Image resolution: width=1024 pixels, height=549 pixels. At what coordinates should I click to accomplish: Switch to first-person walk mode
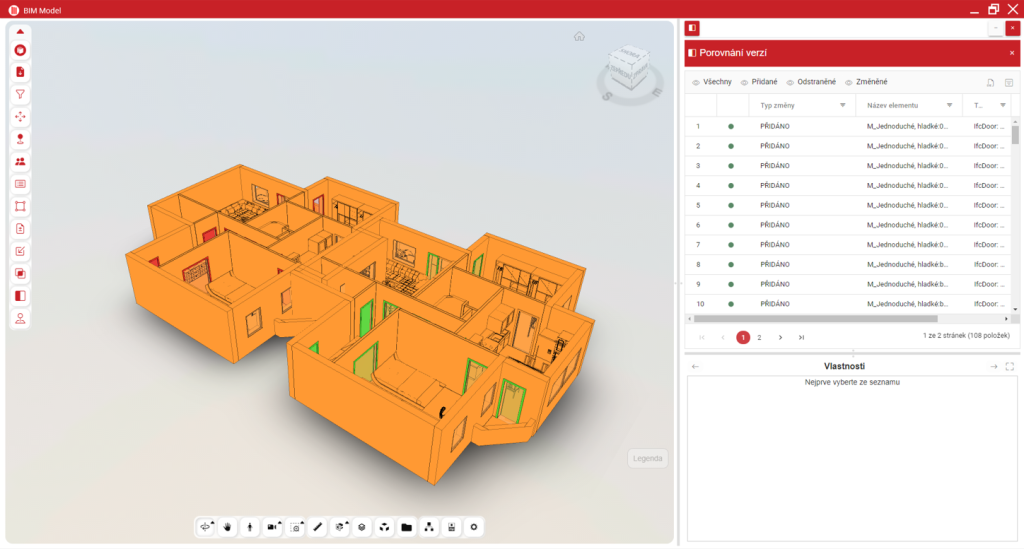(x=249, y=526)
